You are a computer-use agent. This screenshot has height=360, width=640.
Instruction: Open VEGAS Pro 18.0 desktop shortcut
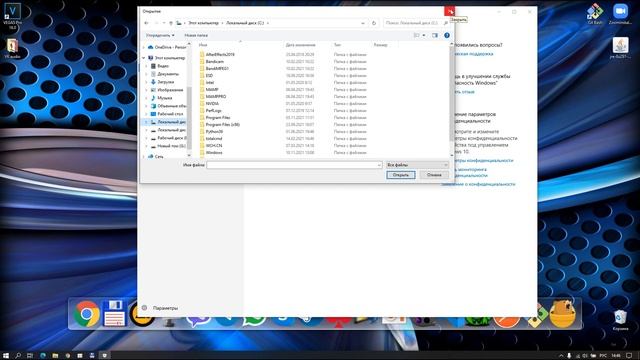click(x=12, y=17)
